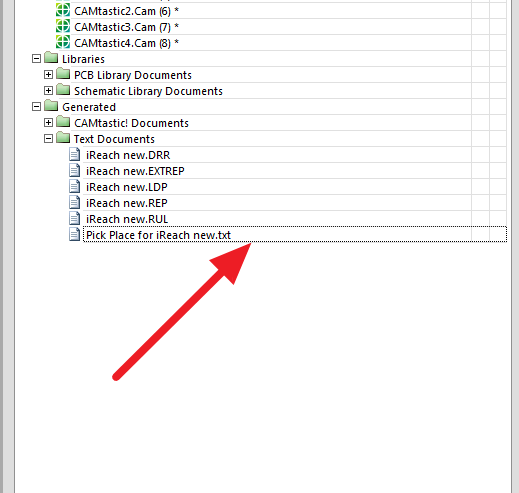Click the CAMtastic4.Cam file icon
The height and width of the screenshot is (493, 519).
coord(63,42)
